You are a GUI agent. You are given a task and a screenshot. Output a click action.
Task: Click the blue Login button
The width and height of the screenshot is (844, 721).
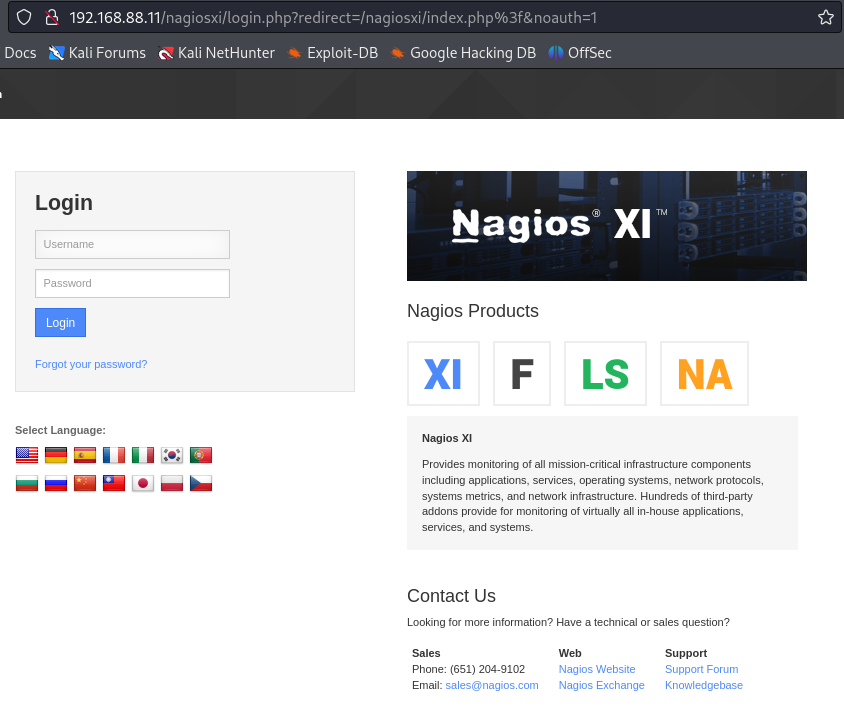pyautogui.click(x=60, y=323)
